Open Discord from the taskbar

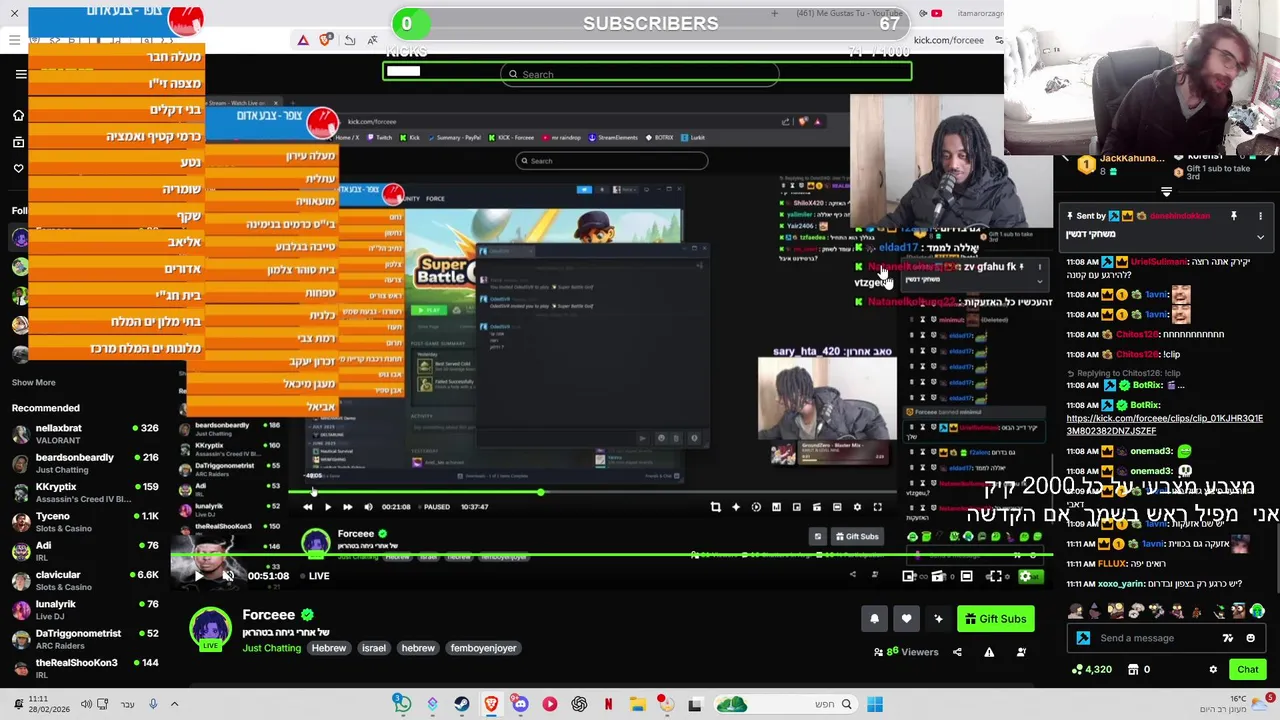[520, 705]
